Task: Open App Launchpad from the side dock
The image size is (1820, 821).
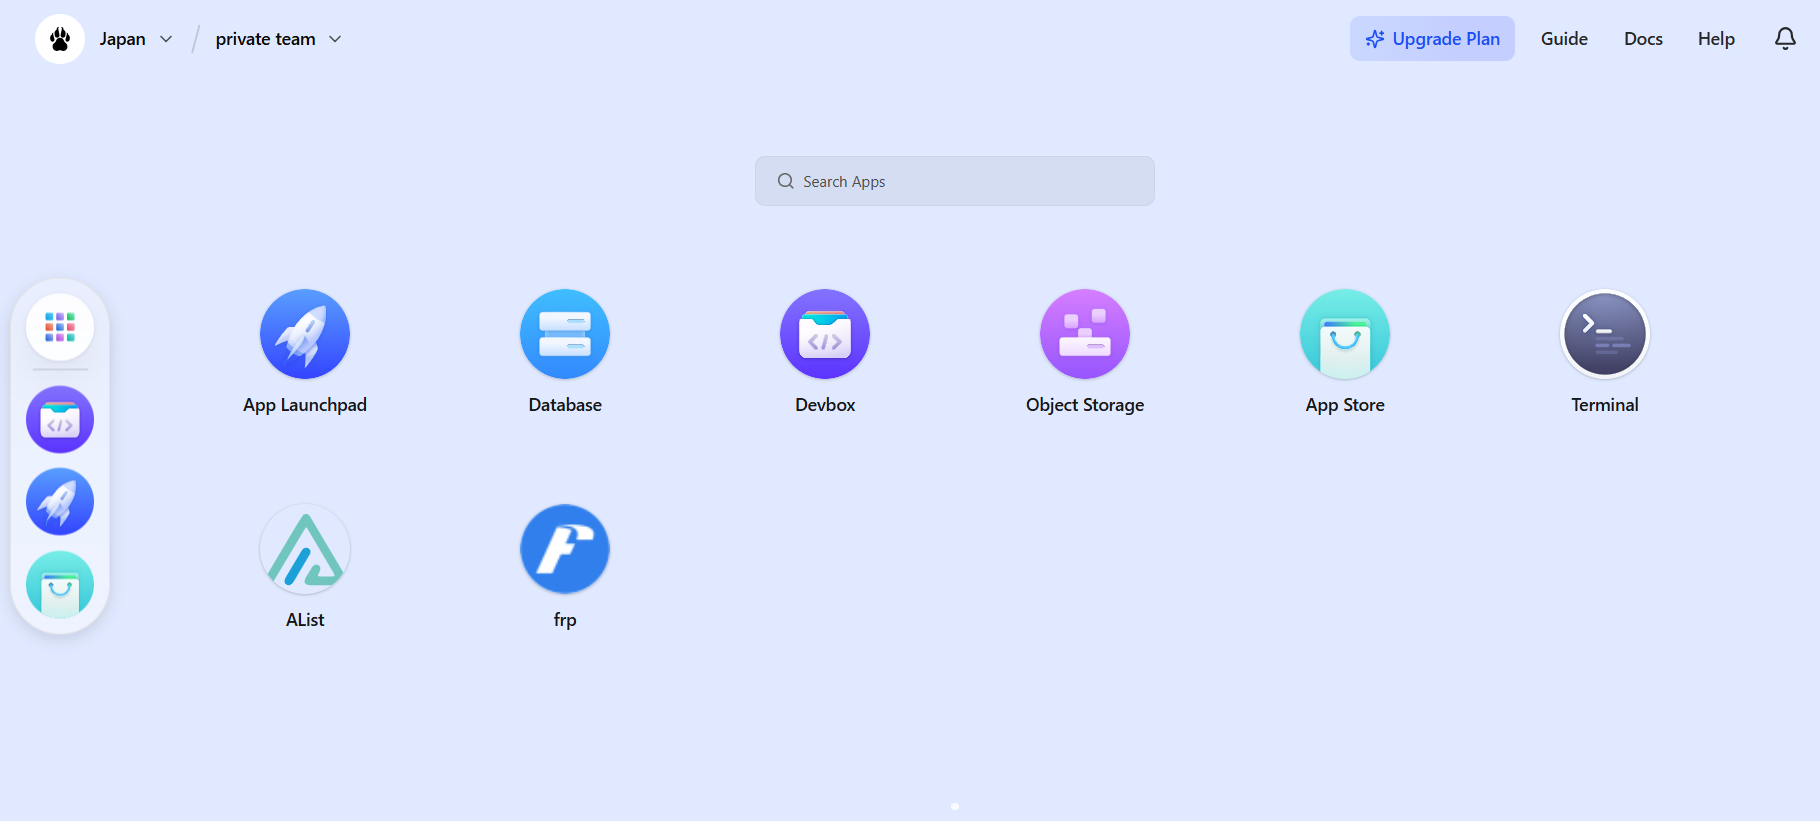Action: (60, 502)
